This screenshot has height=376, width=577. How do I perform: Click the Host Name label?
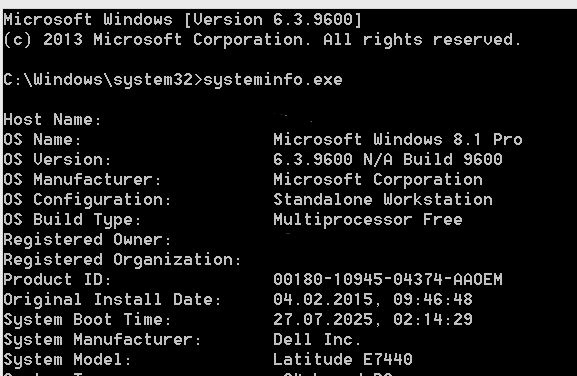tap(52, 119)
